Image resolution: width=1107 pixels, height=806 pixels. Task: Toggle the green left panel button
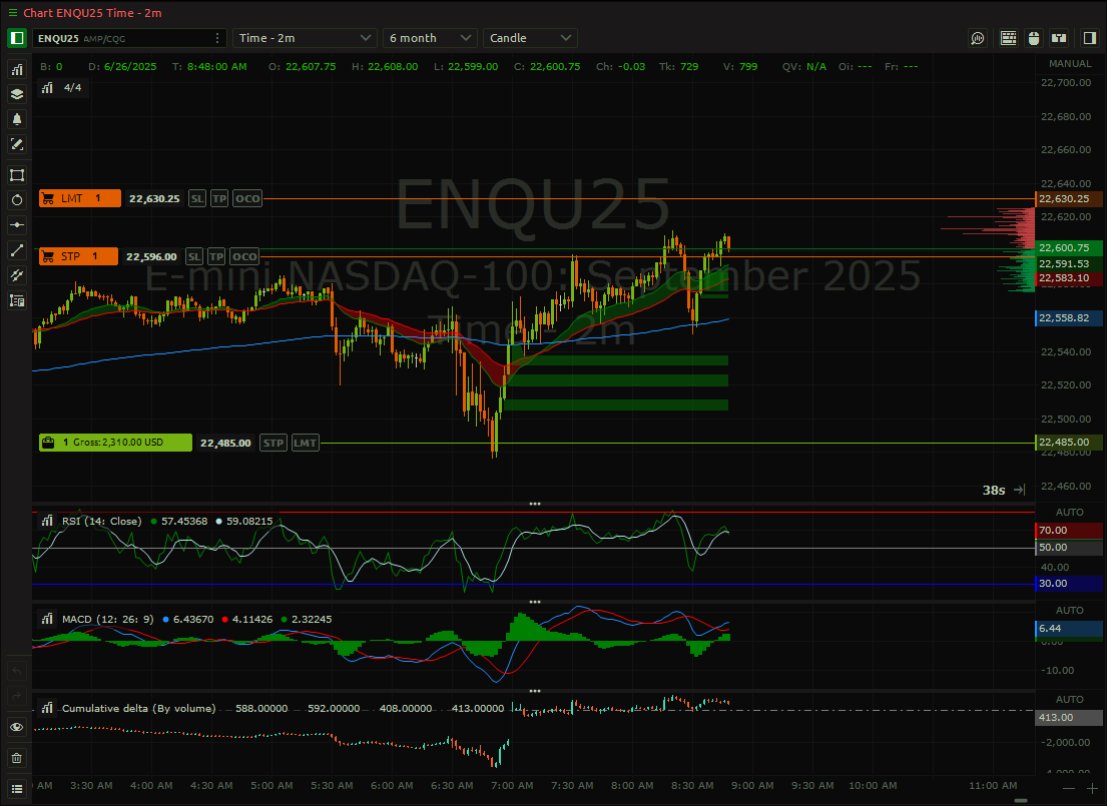[17, 38]
